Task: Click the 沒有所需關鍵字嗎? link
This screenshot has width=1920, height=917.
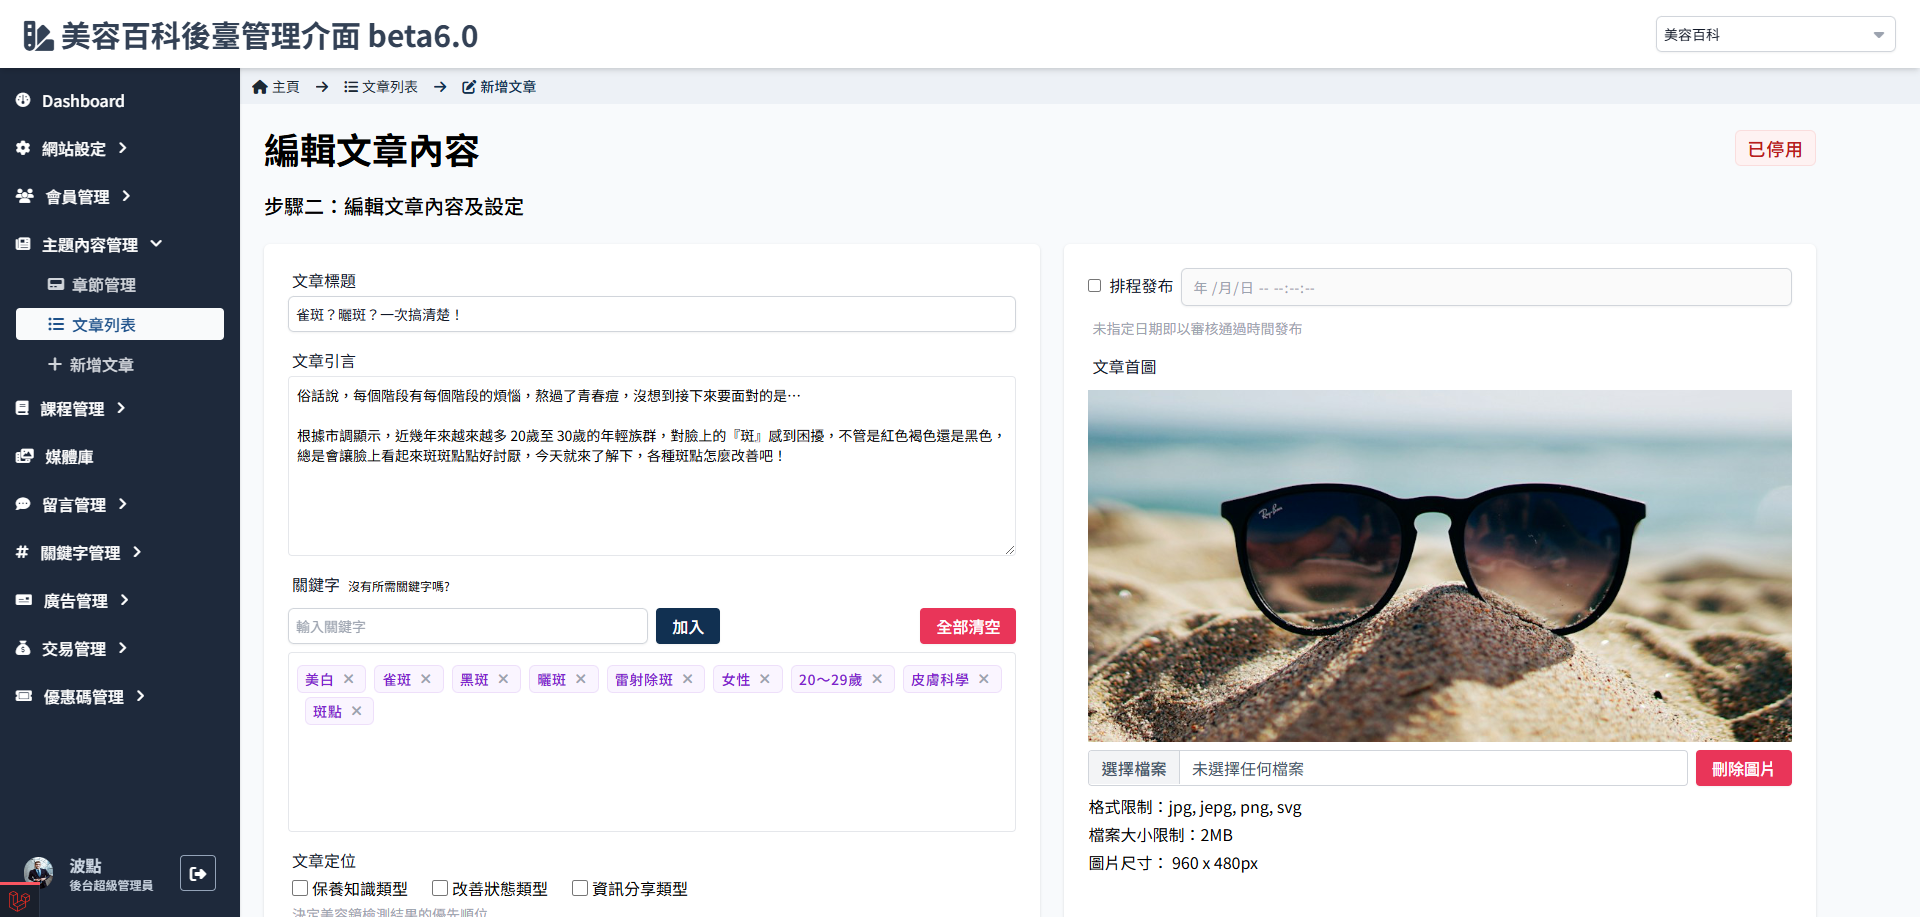Action: pyautogui.click(x=399, y=587)
